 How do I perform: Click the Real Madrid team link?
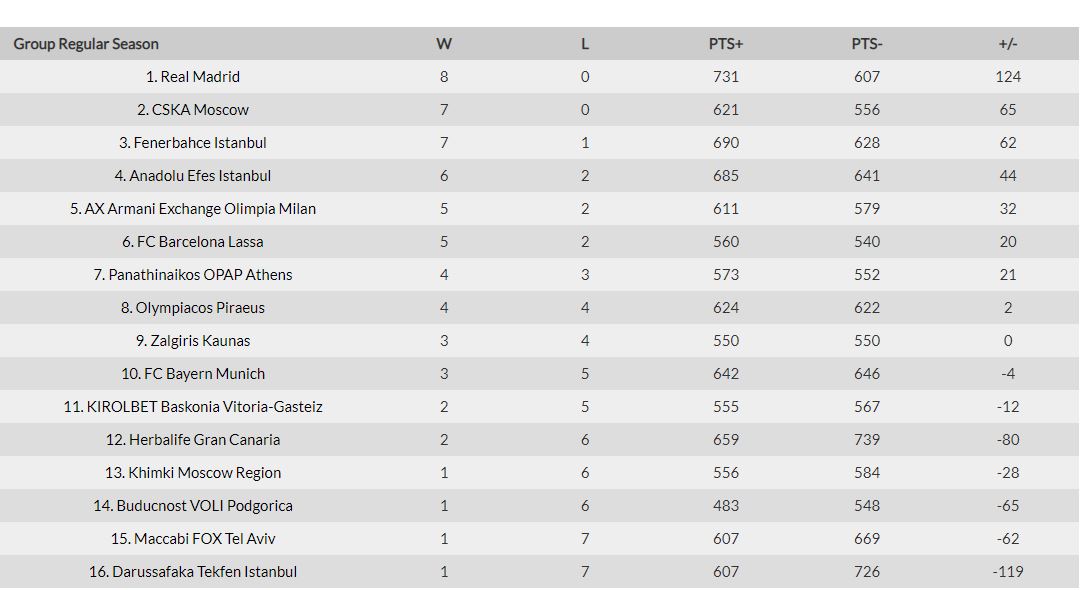pyautogui.click(x=200, y=77)
